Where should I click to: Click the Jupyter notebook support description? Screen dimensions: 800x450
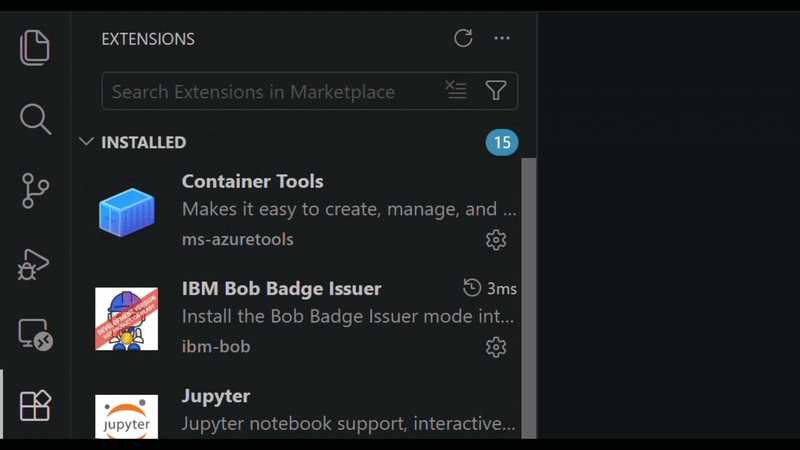348,423
